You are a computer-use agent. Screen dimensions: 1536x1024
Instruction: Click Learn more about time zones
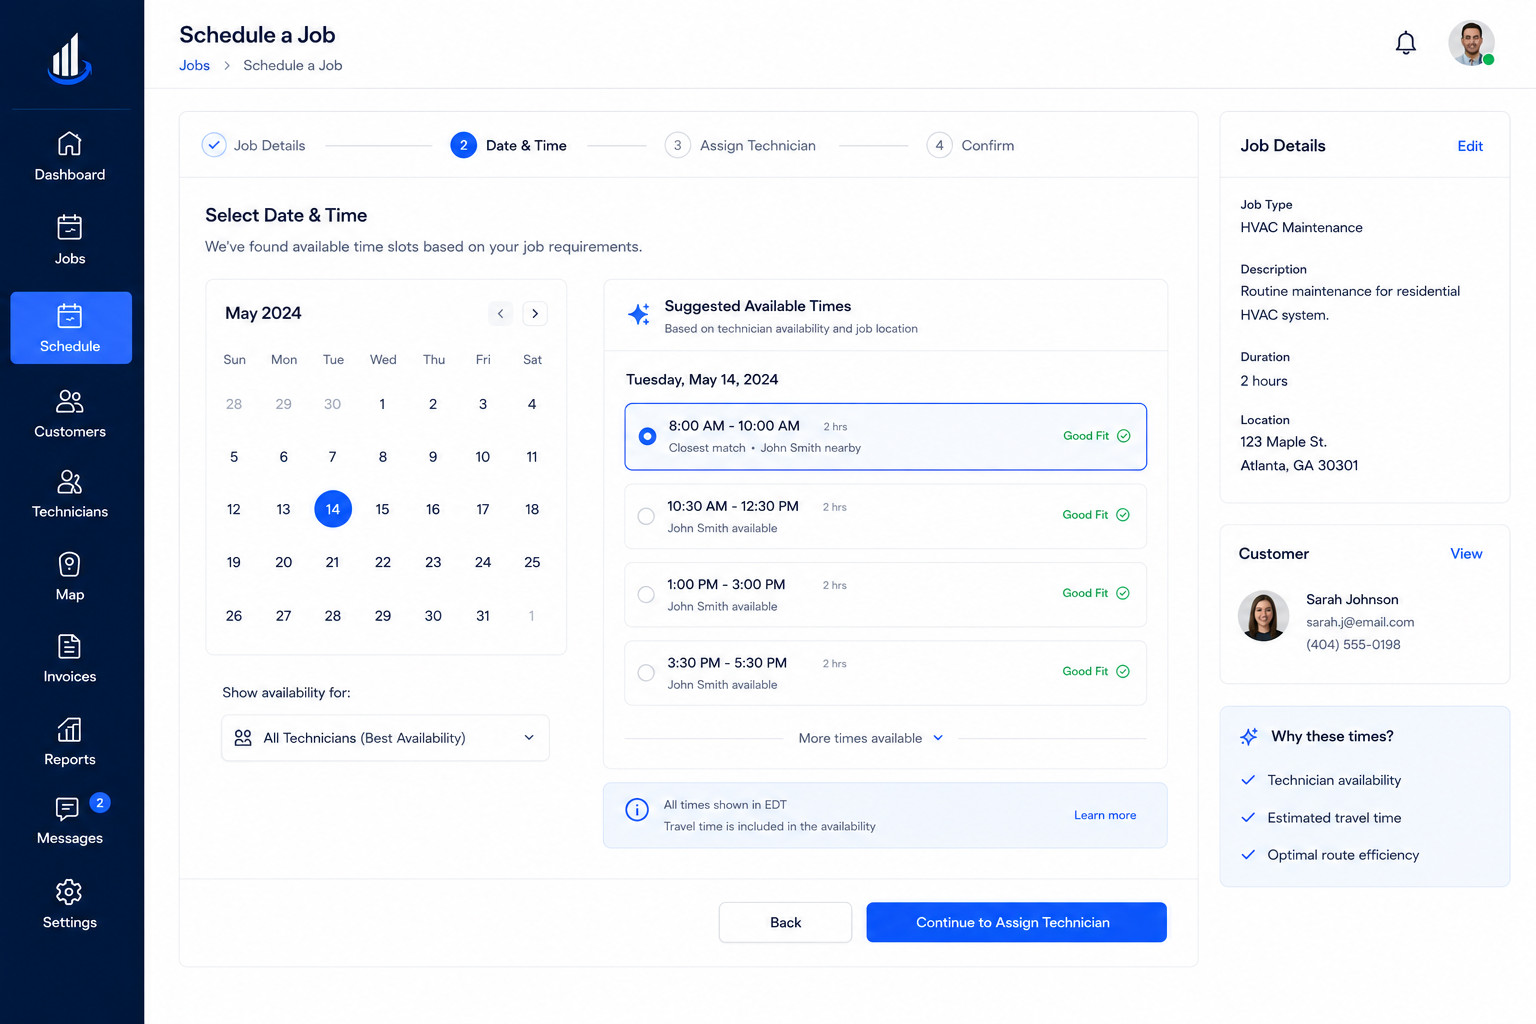(x=1105, y=815)
